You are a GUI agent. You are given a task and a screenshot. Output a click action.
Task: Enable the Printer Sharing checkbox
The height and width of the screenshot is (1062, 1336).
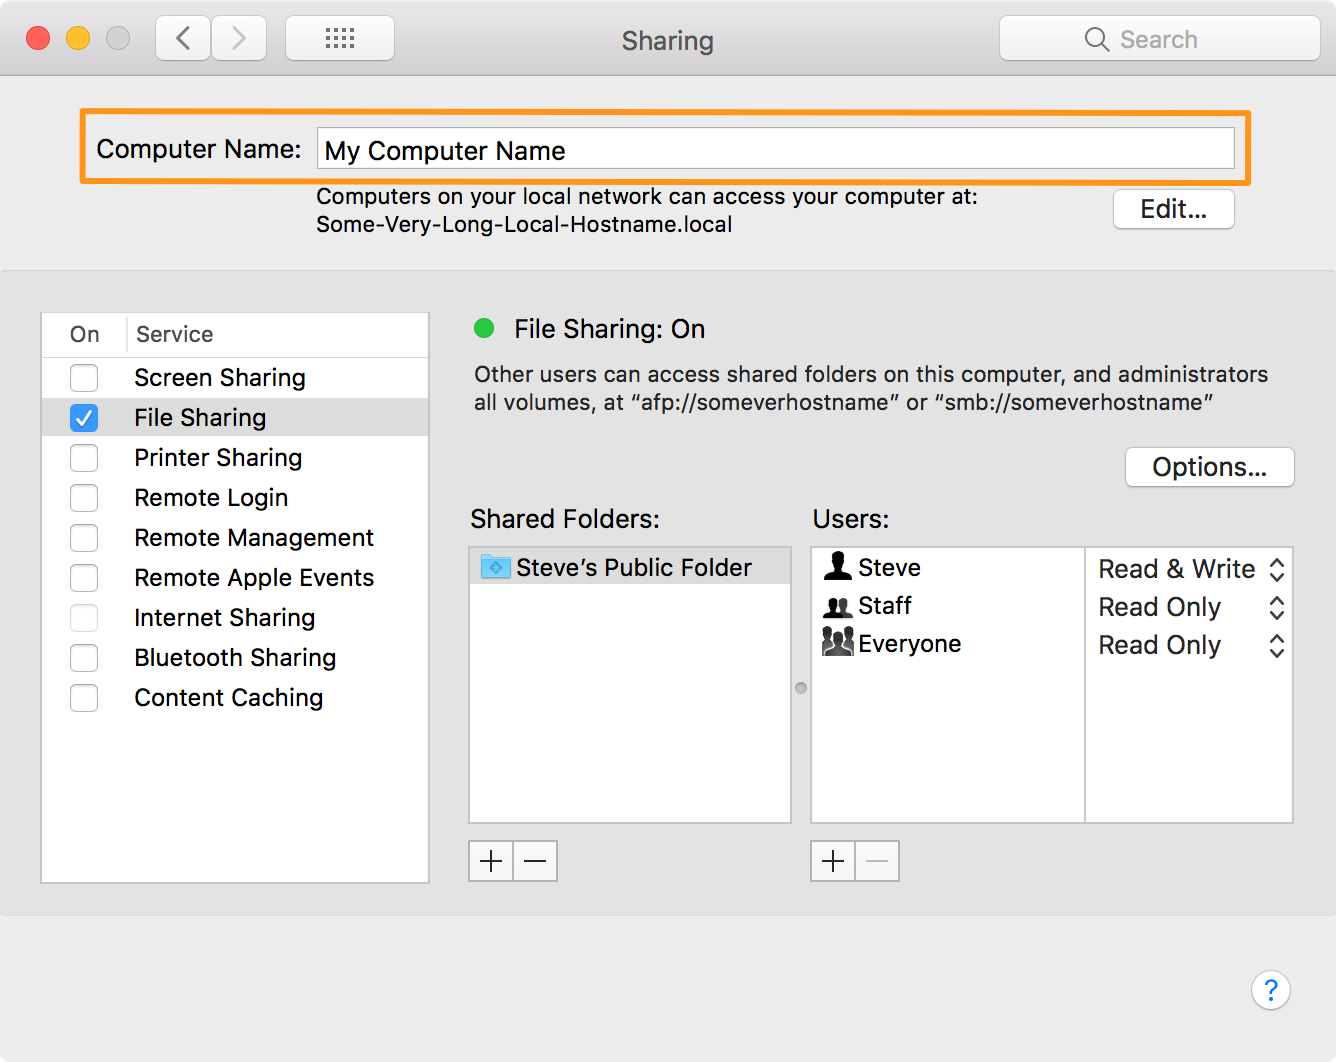tap(84, 458)
